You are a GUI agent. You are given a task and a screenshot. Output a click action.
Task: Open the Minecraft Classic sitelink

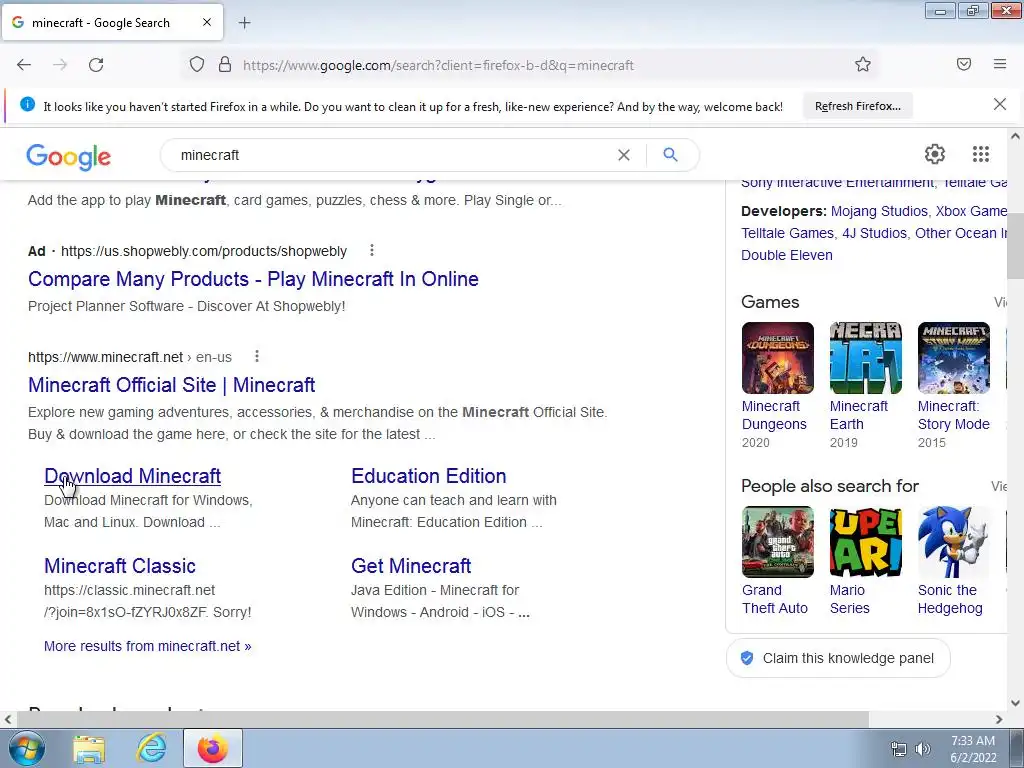pos(120,566)
